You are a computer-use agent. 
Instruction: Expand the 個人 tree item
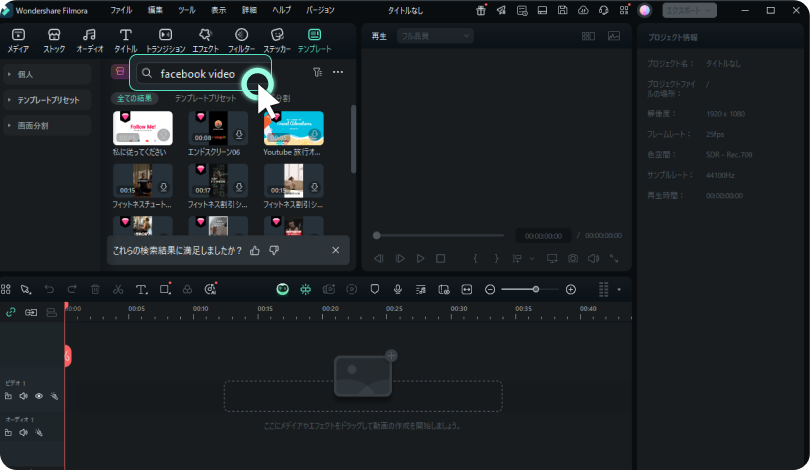click(x=47, y=74)
